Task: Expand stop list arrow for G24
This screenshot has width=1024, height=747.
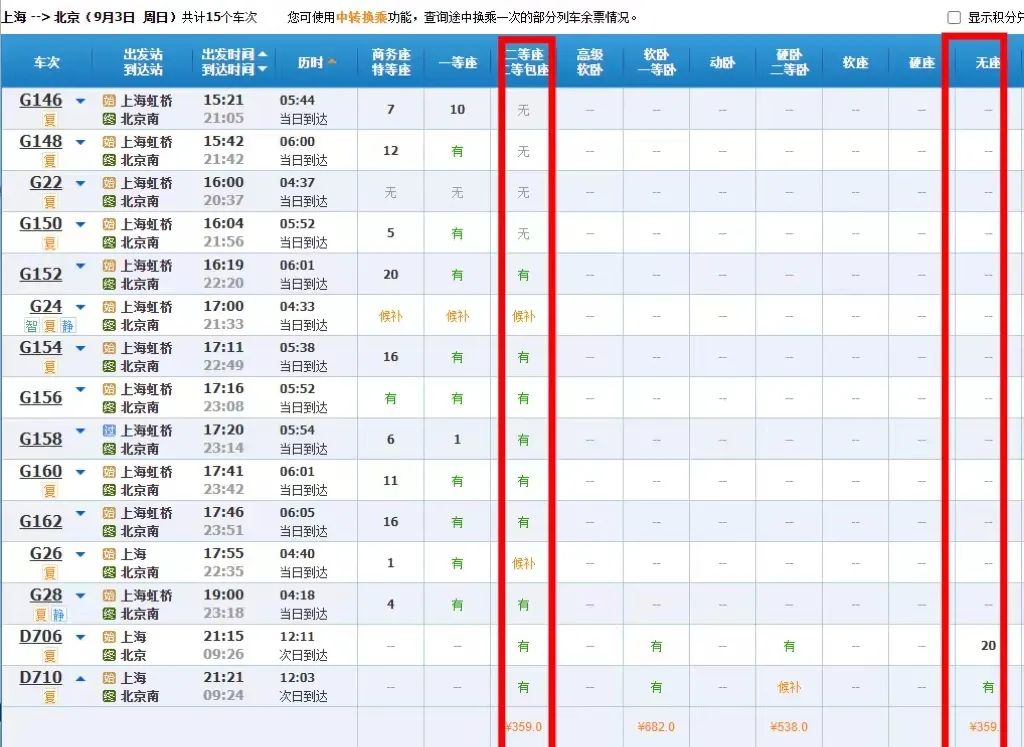Action: pos(80,307)
